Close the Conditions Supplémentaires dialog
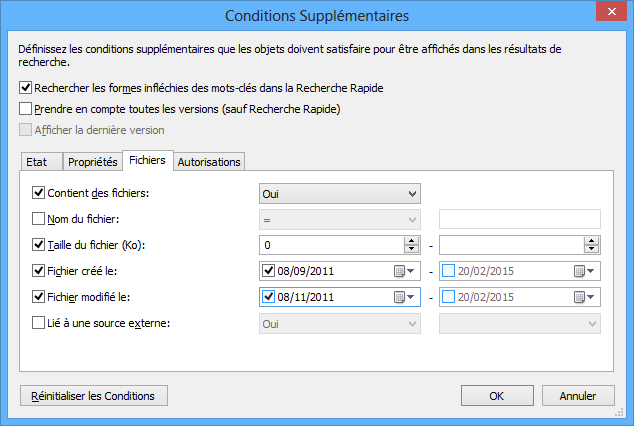634x426 pixels. [611, 14]
